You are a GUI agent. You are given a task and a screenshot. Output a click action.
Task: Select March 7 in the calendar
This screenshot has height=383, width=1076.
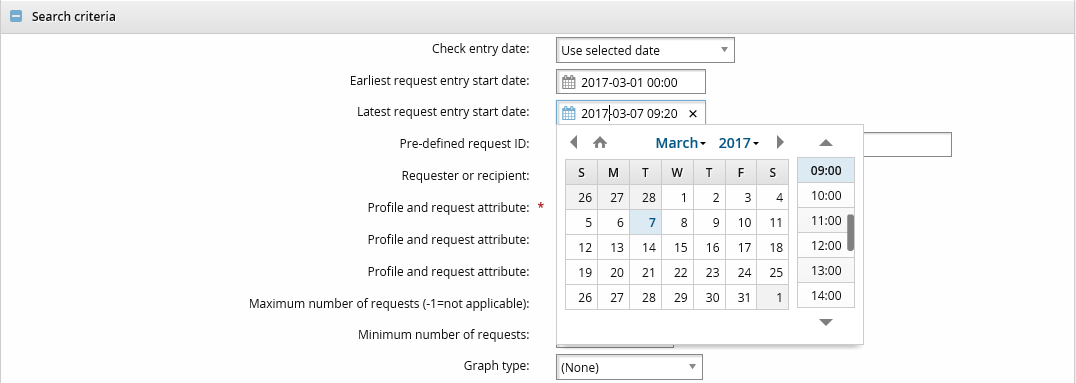646,222
